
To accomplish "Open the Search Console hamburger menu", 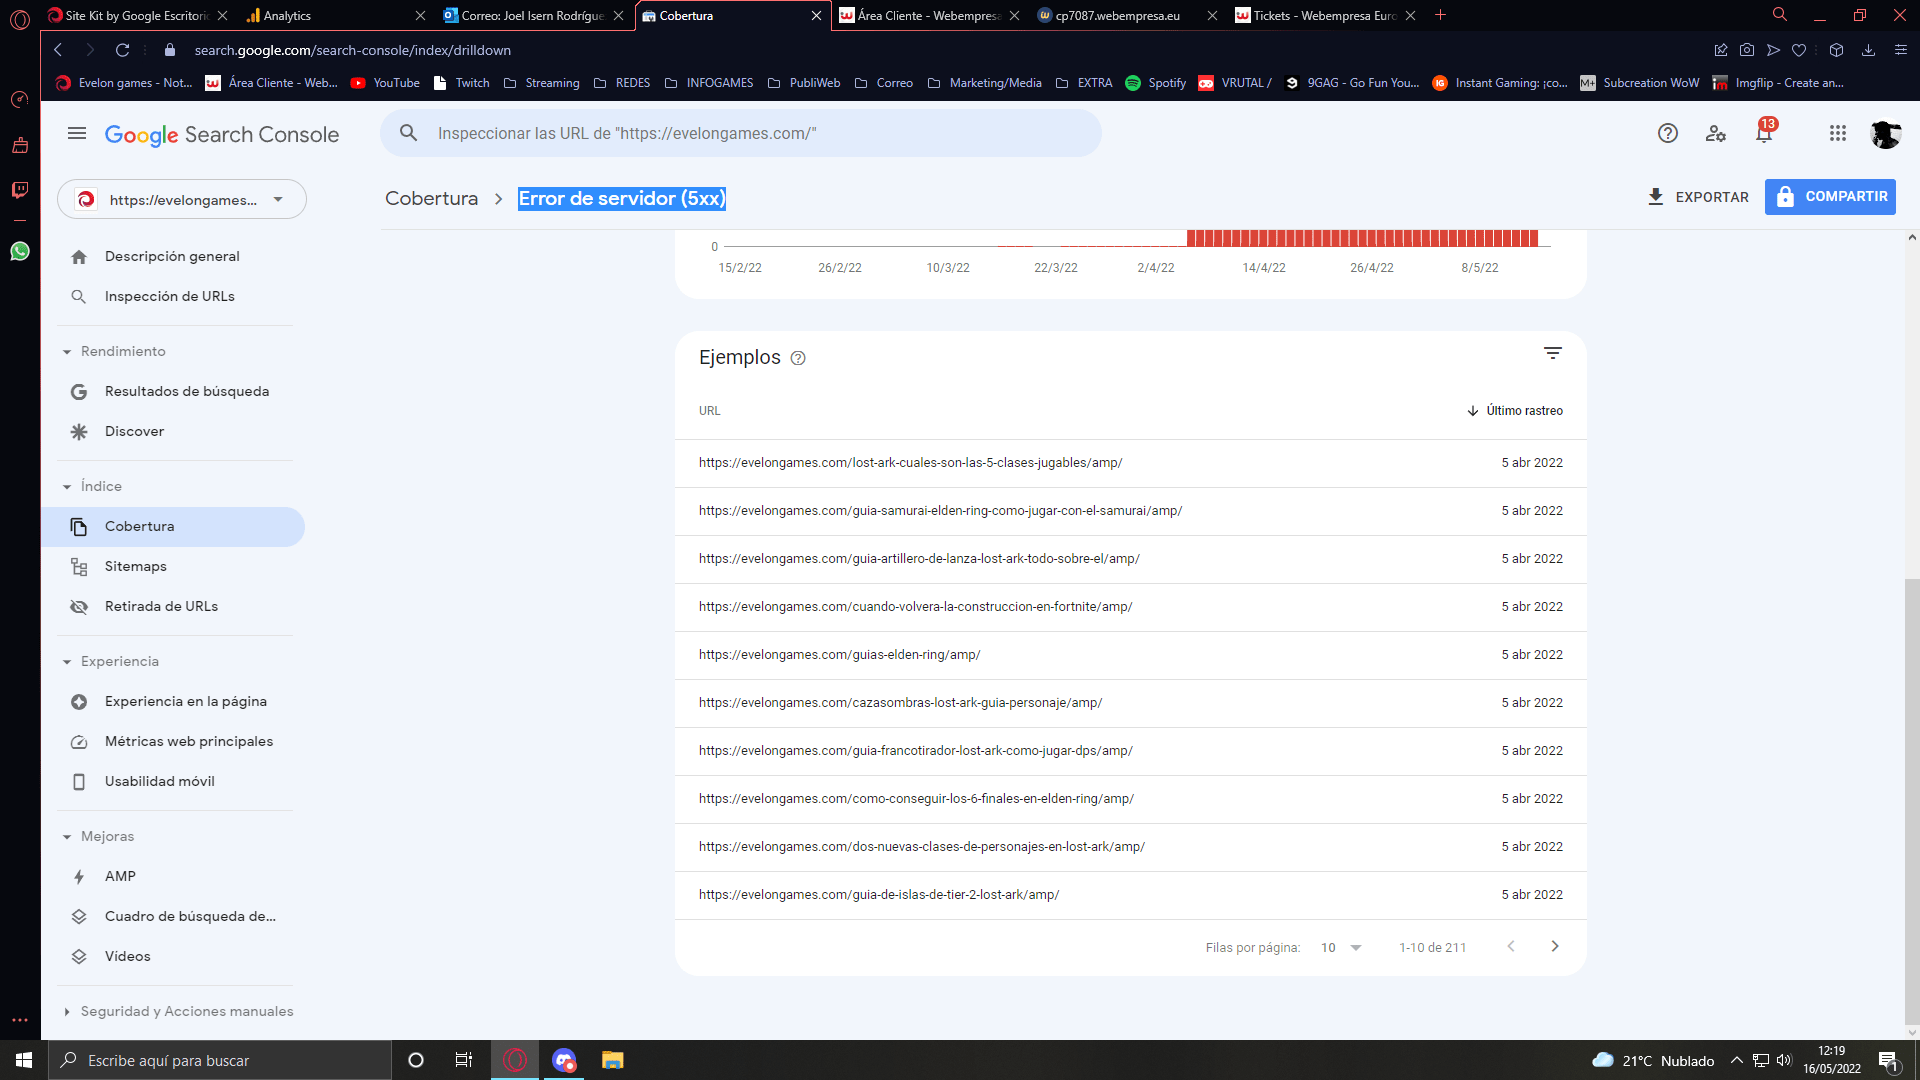I will pyautogui.click(x=77, y=134).
